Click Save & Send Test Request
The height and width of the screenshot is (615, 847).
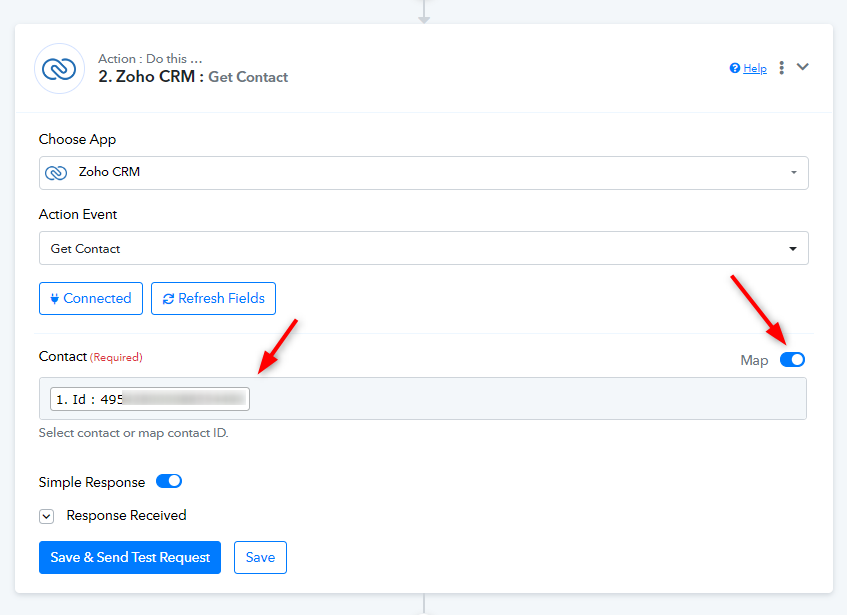click(x=130, y=557)
